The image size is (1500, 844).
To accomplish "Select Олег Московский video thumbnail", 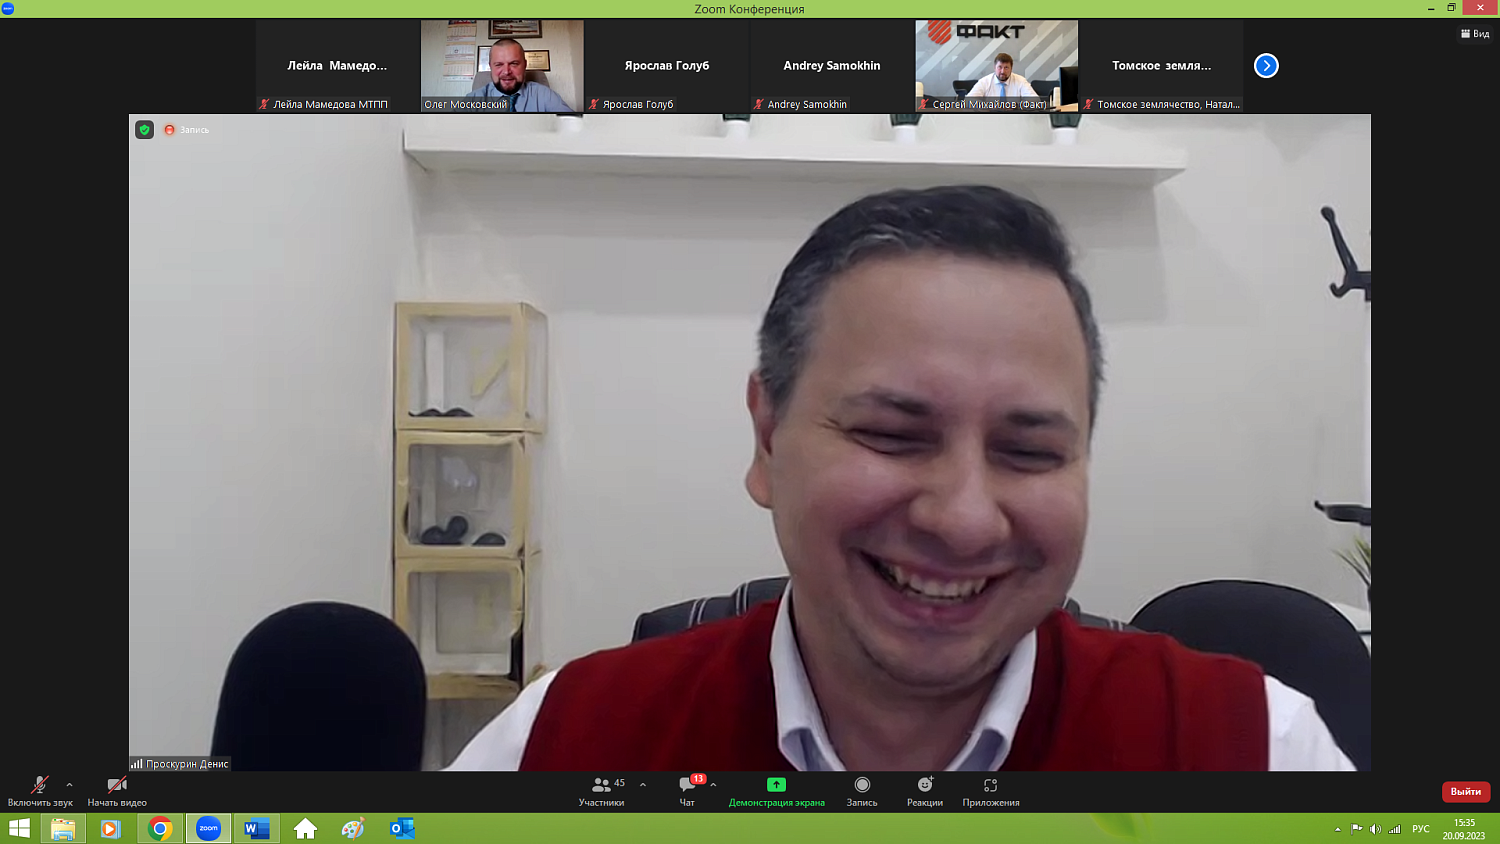I will point(502,65).
